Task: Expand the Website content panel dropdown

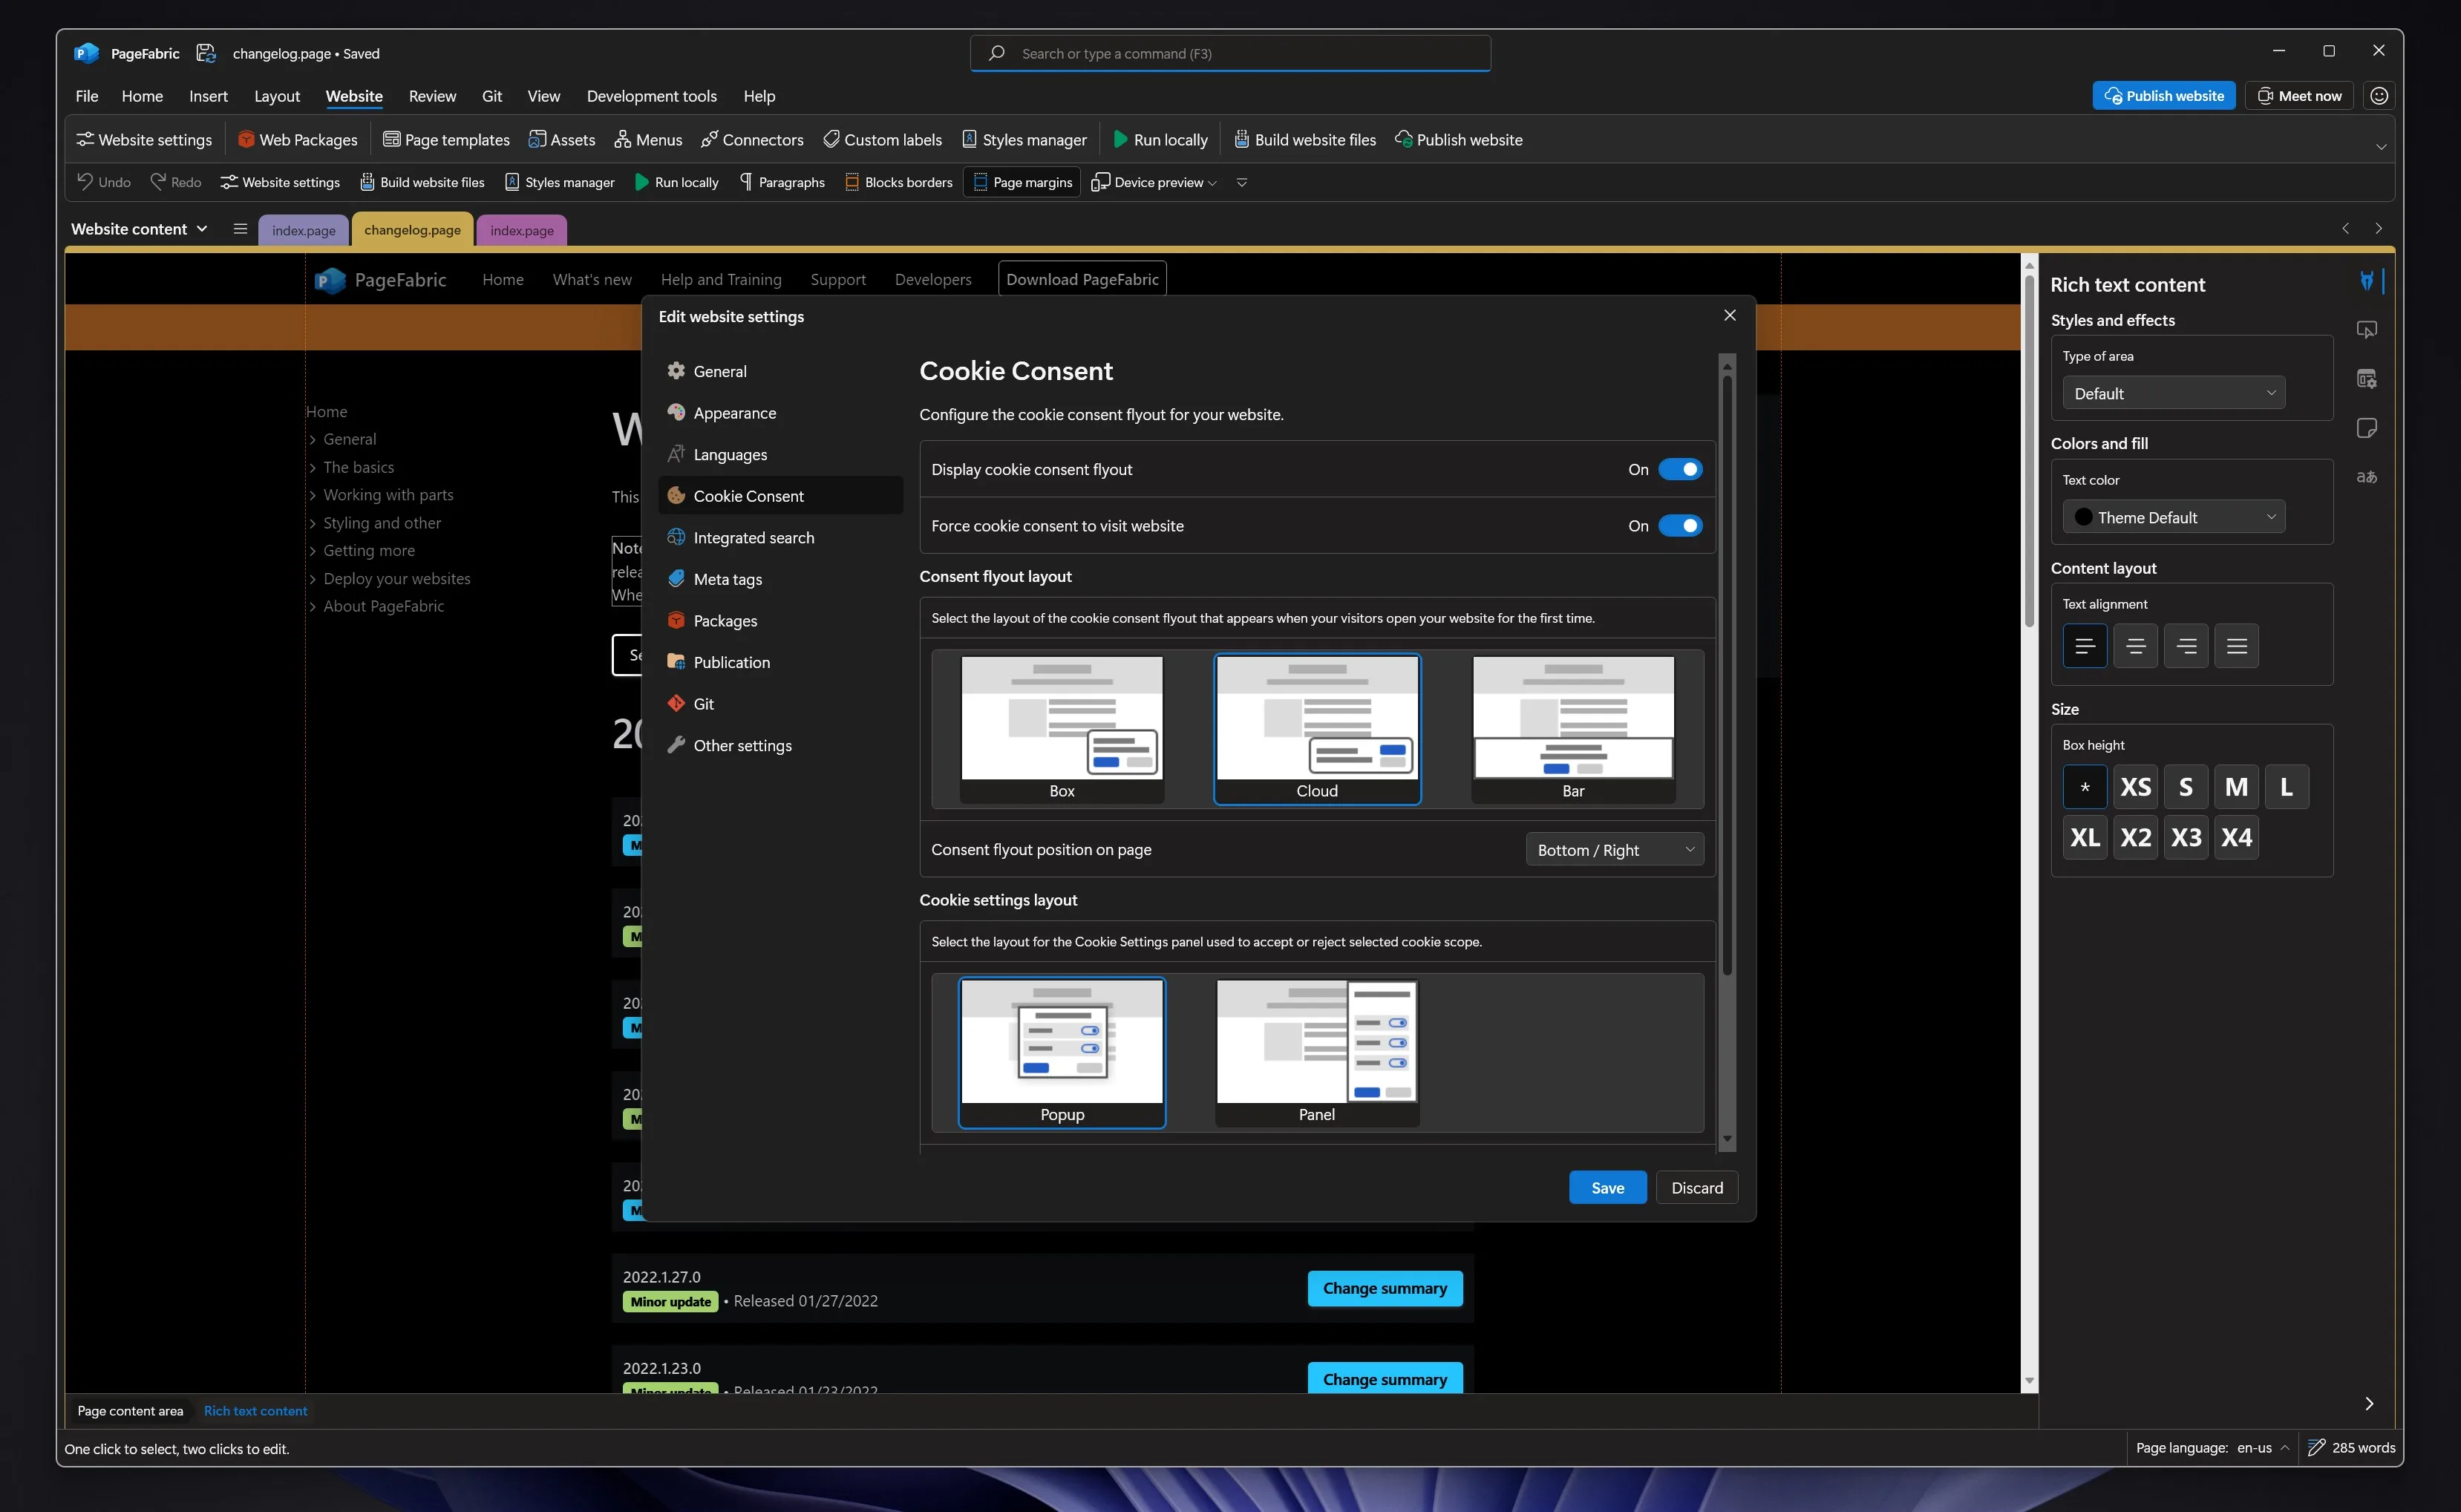Action: click(139, 229)
